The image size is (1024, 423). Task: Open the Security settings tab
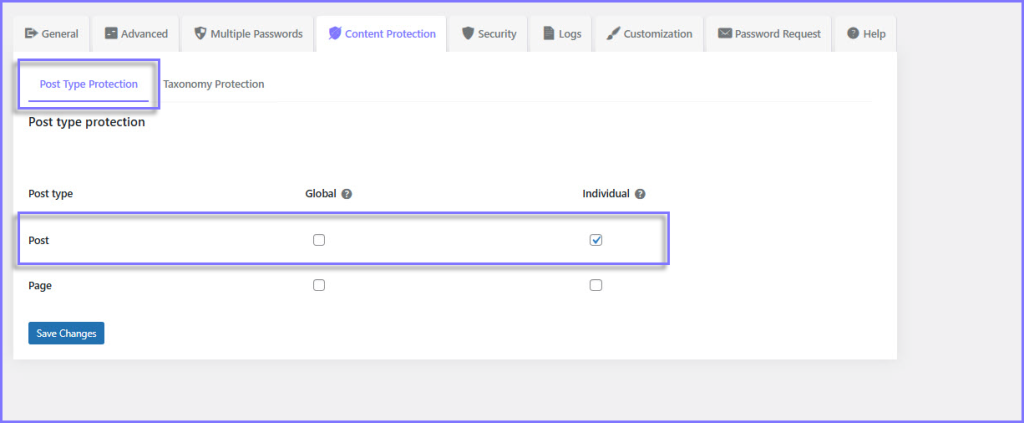coord(489,34)
